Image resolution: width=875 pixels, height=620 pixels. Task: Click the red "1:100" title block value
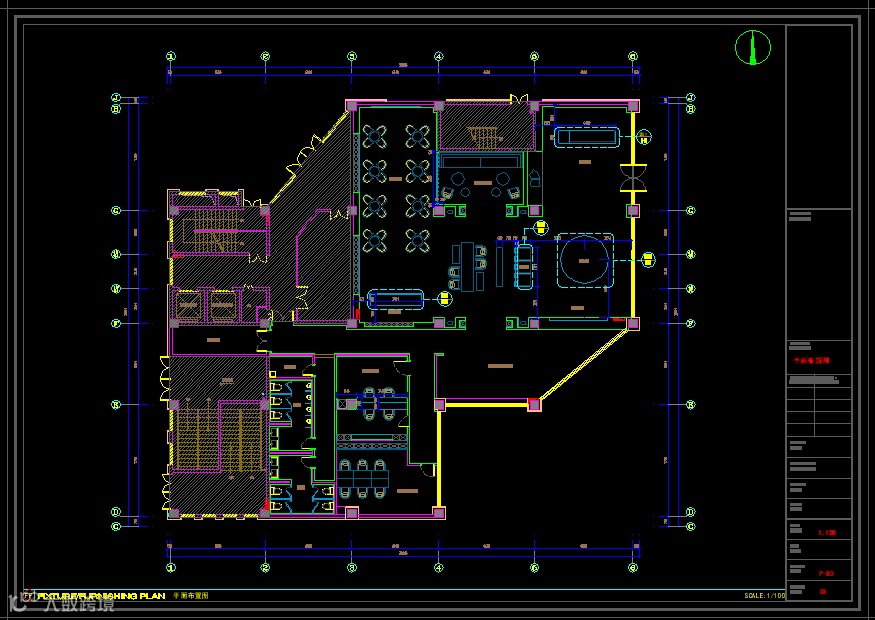(827, 532)
